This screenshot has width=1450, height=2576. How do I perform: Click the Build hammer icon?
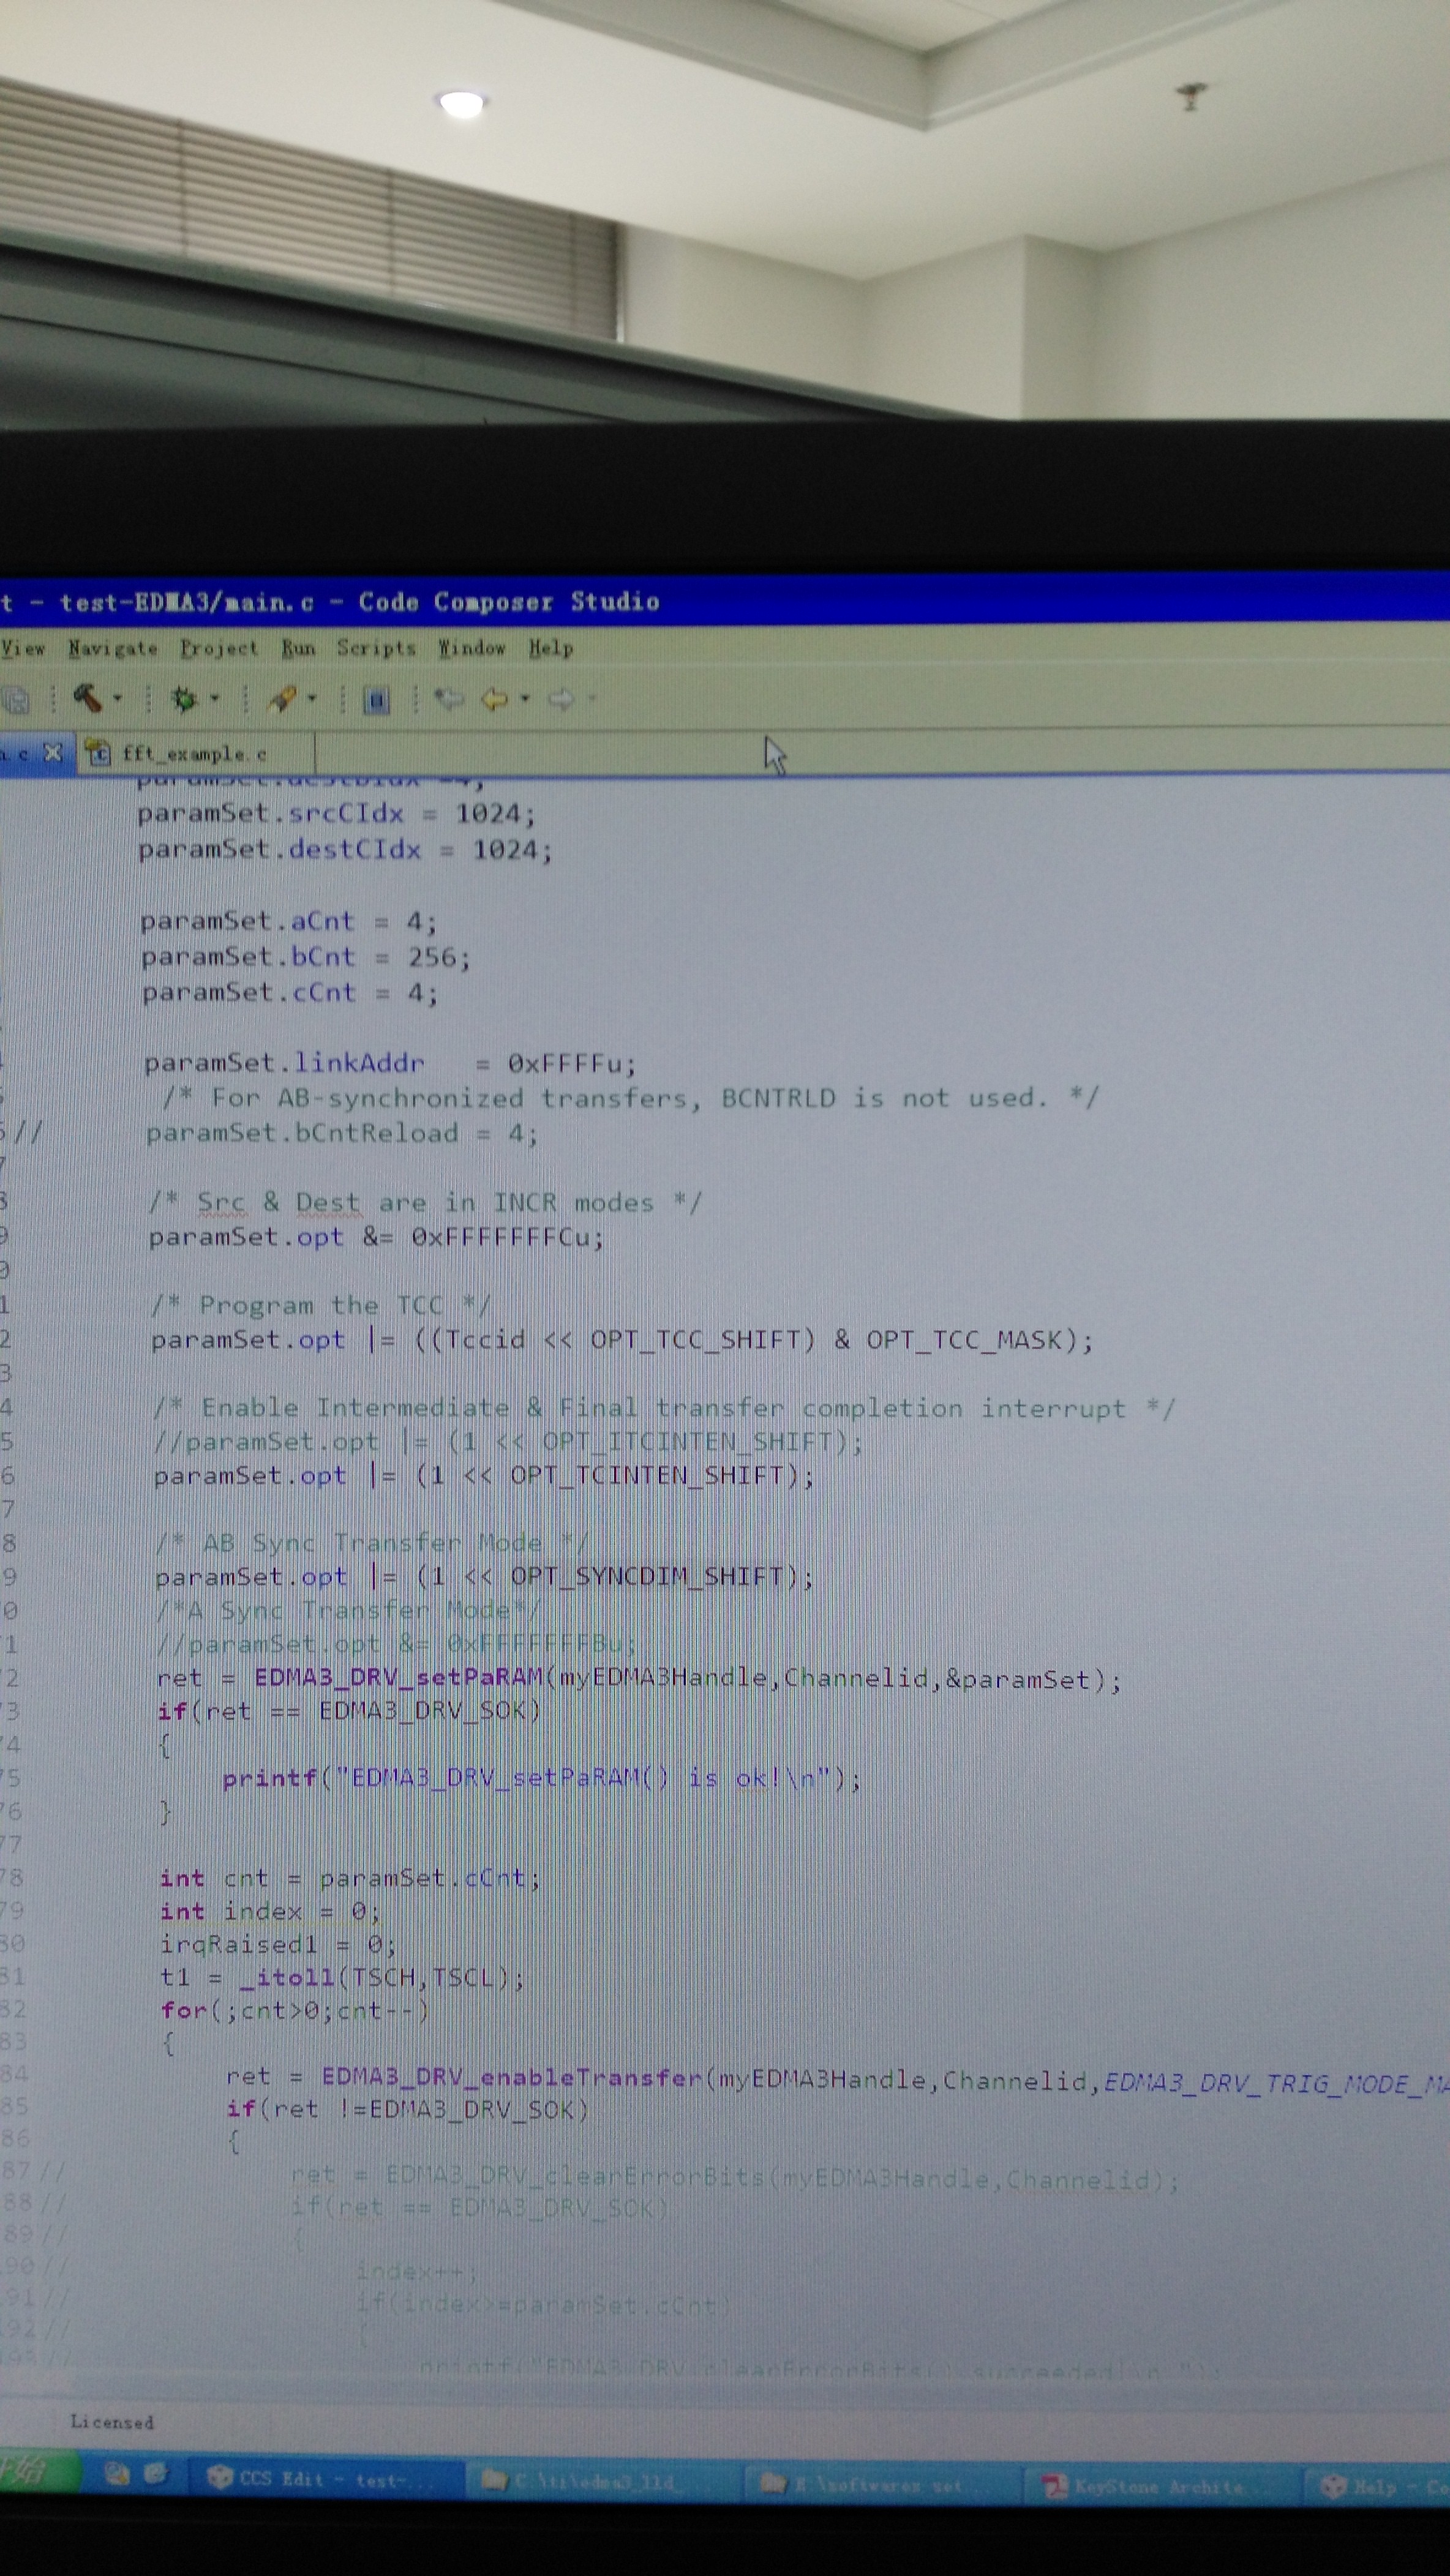[x=87, y=697]
